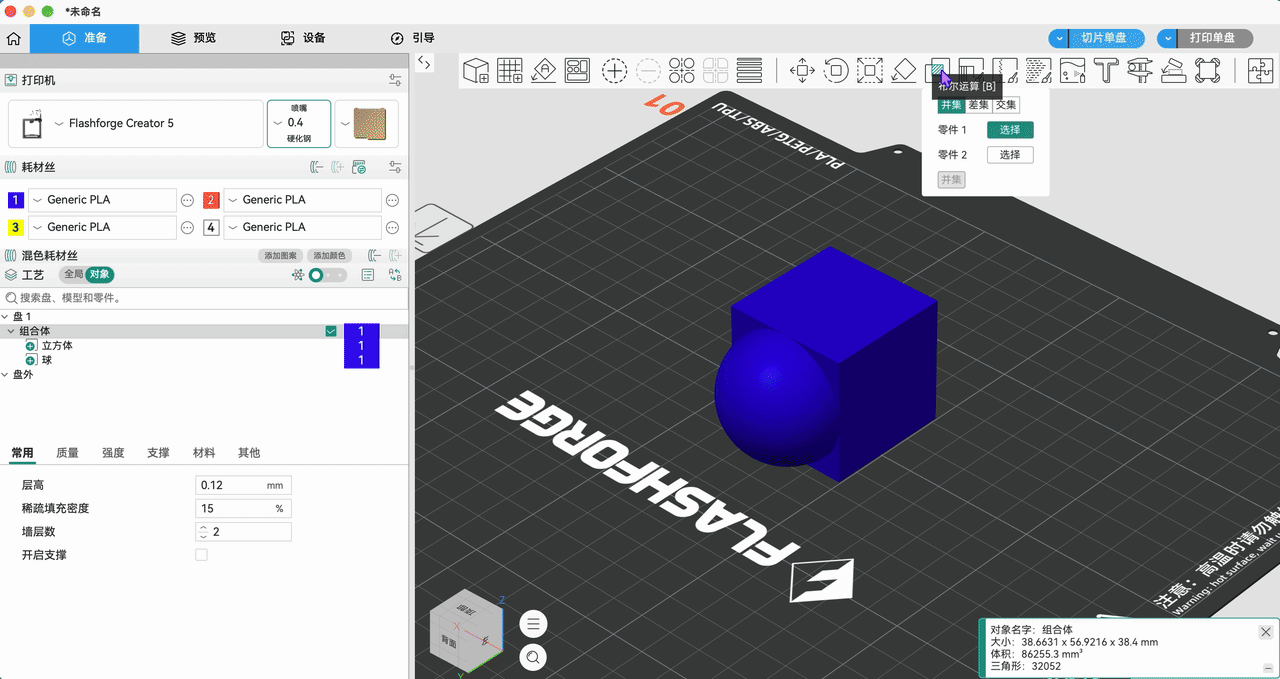
Task: Select the Scale tool icon
Action: [870, 70]
